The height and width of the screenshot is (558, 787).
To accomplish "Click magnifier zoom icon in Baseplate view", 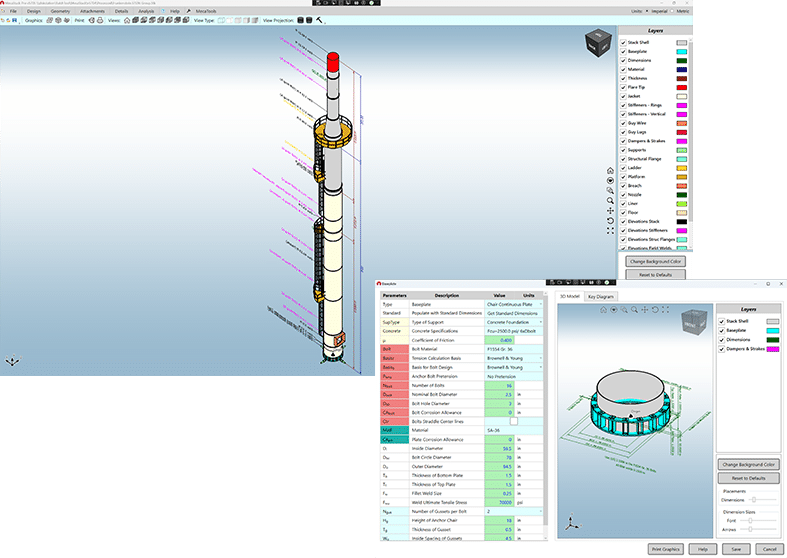I will (x=634, y=310).
